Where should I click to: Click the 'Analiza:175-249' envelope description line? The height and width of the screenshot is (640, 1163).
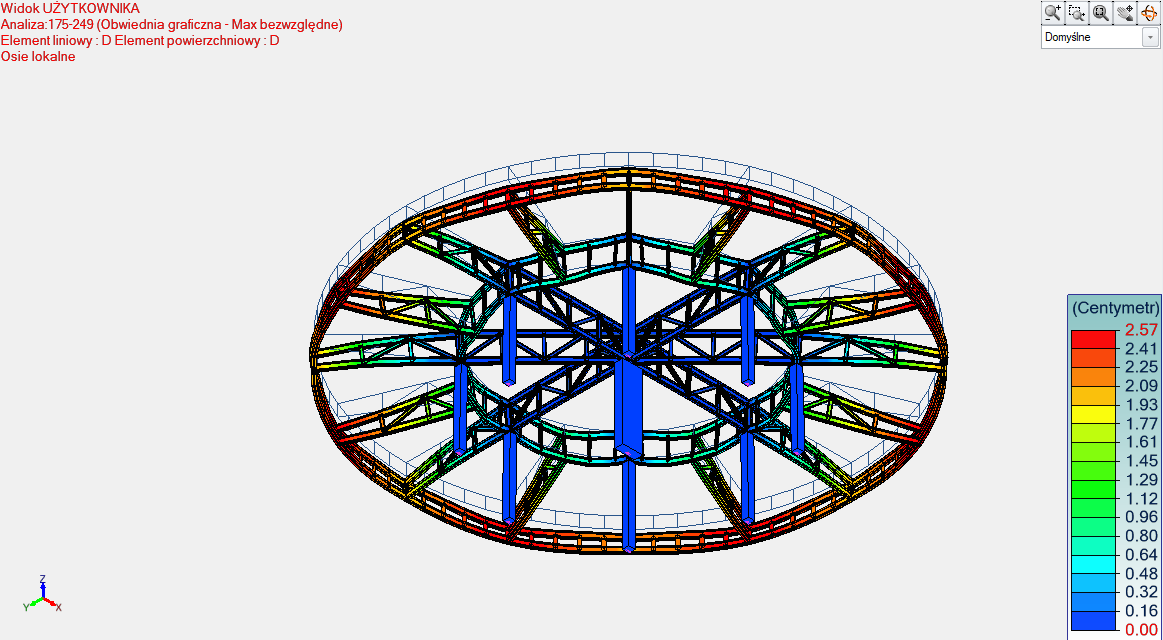[171, 24]
